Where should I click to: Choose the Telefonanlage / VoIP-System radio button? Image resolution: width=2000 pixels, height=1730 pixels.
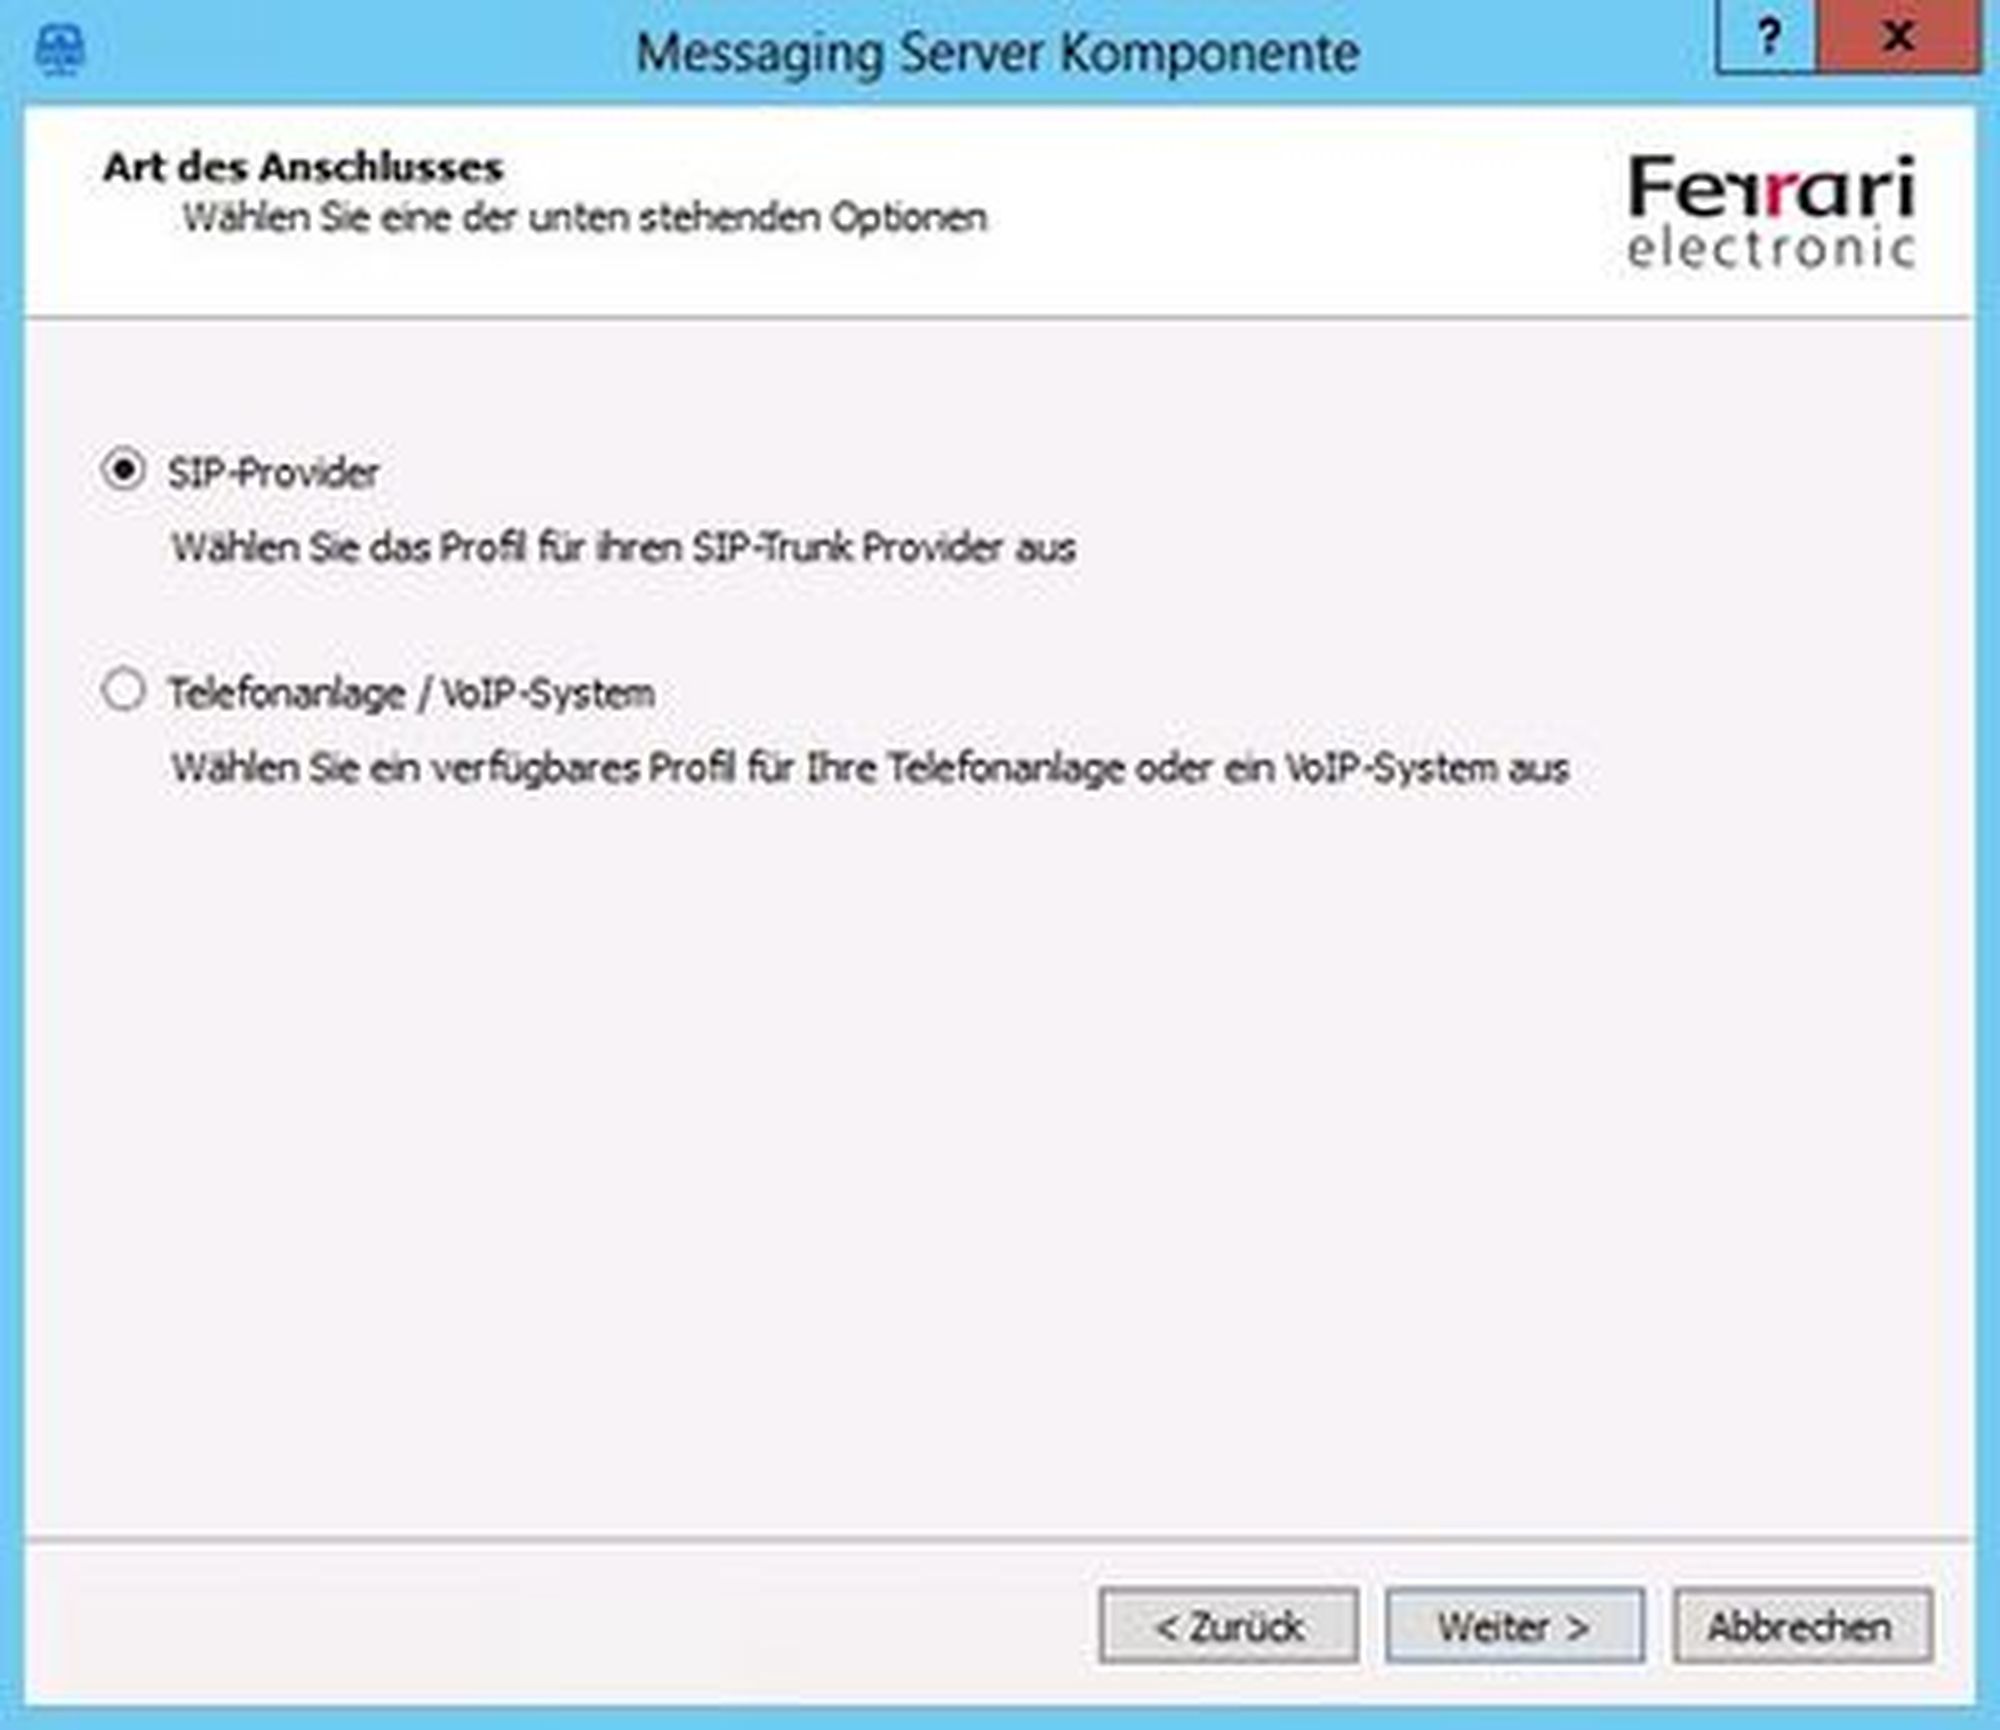pyautogui.click(x=124, y=690)
